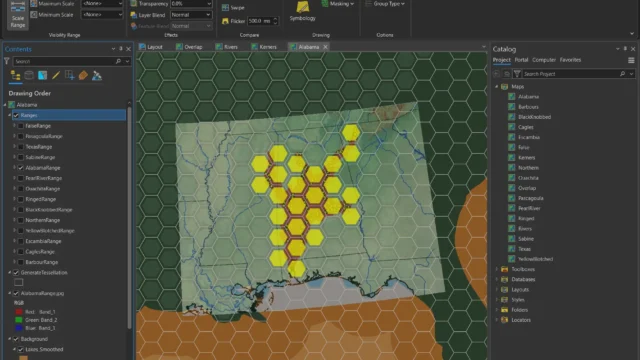Click the Flicker interval stepper arrows
Viewport: 640px width, 360px height.
pos(275,21)
